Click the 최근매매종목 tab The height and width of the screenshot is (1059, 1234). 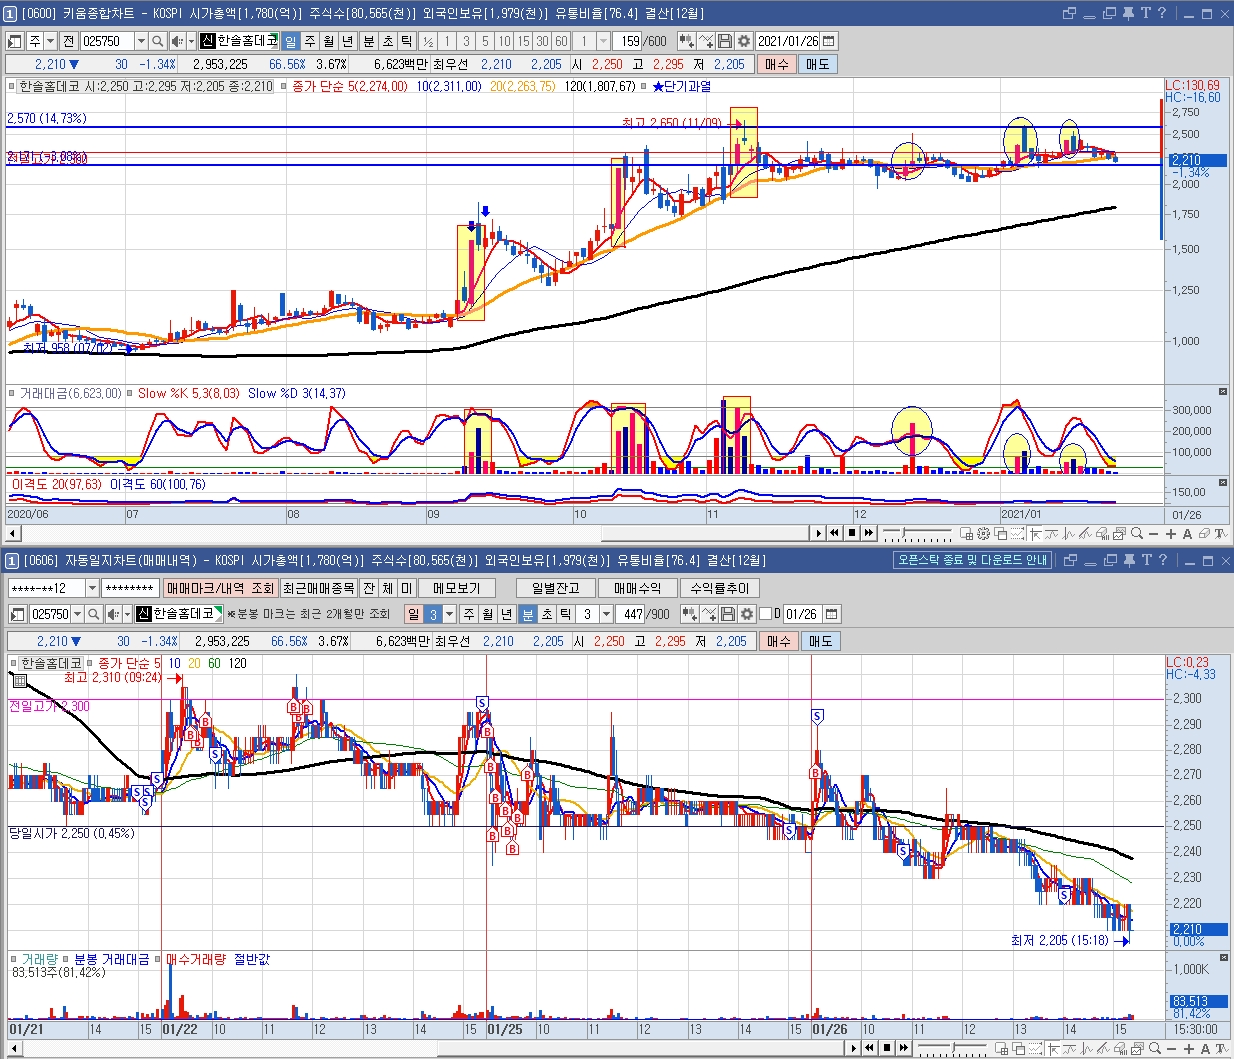pos(318,588)
